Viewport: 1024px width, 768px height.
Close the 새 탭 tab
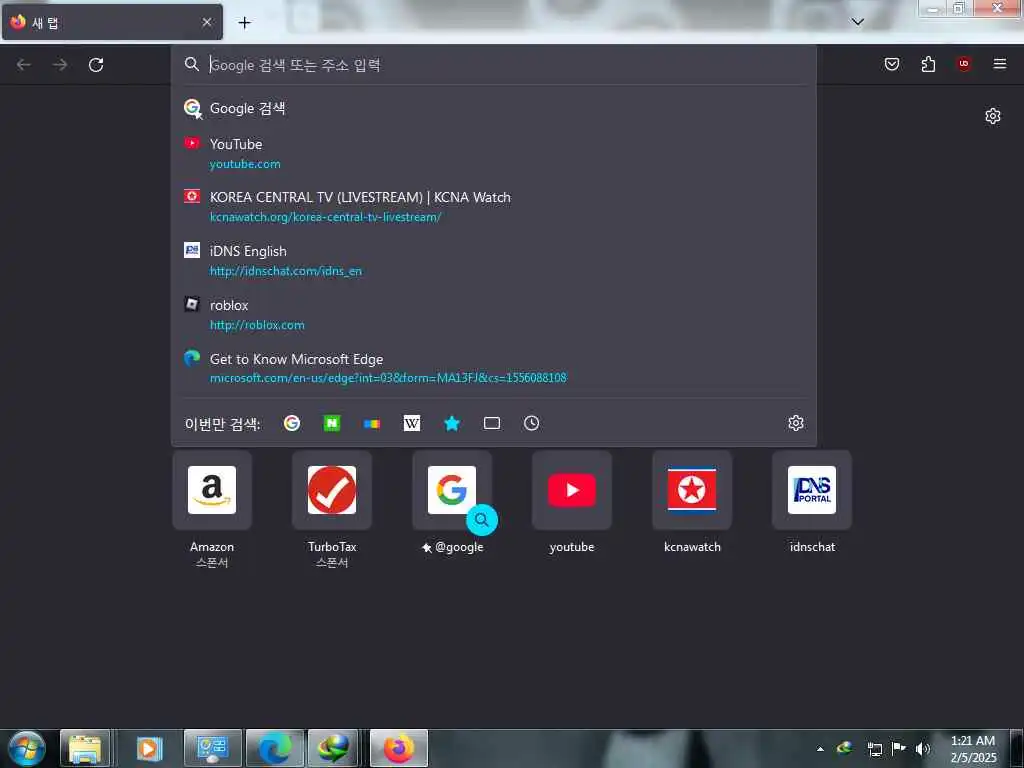coord(206,22)
